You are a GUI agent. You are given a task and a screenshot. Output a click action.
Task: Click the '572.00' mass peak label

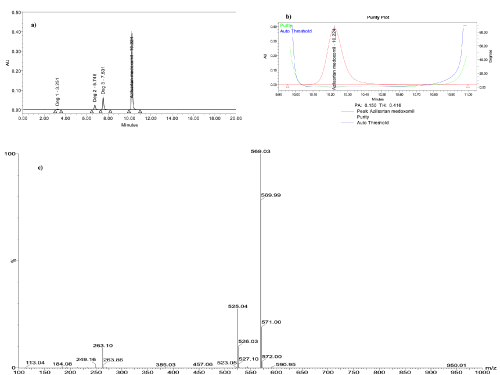coord(272,357)
